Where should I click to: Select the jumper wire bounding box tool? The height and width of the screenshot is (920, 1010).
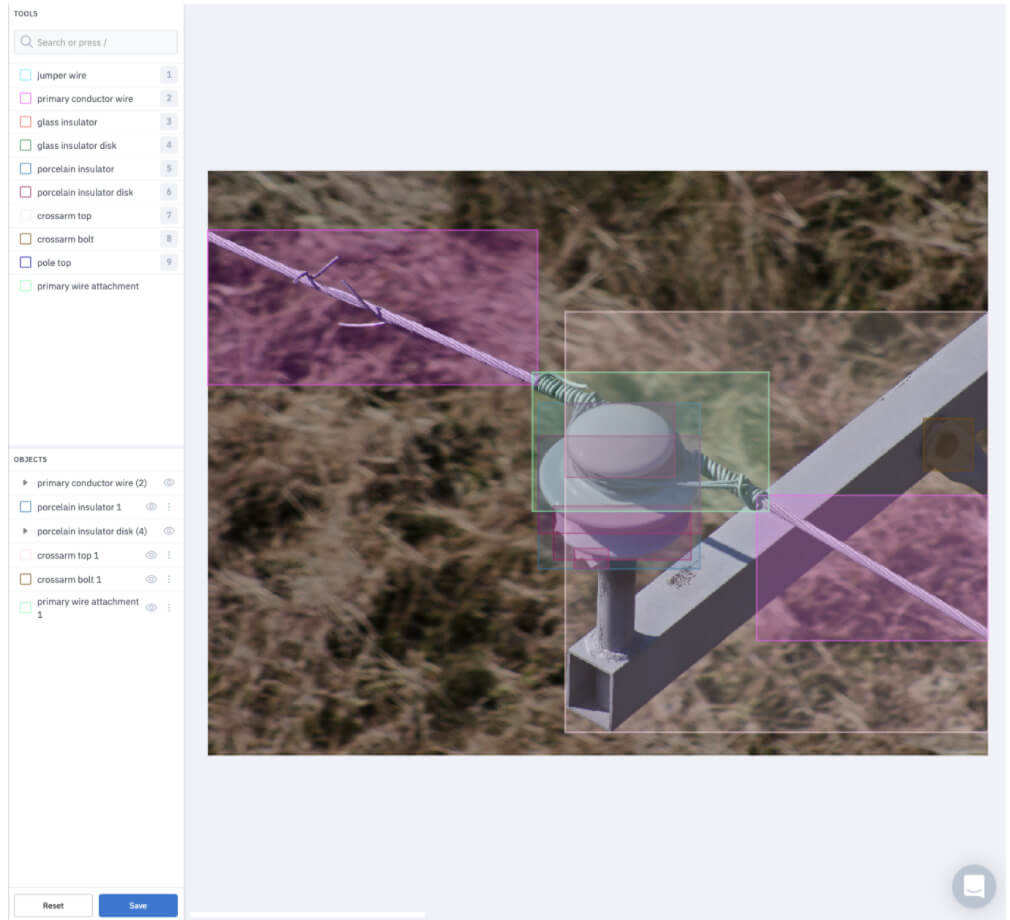coord(62,75)
